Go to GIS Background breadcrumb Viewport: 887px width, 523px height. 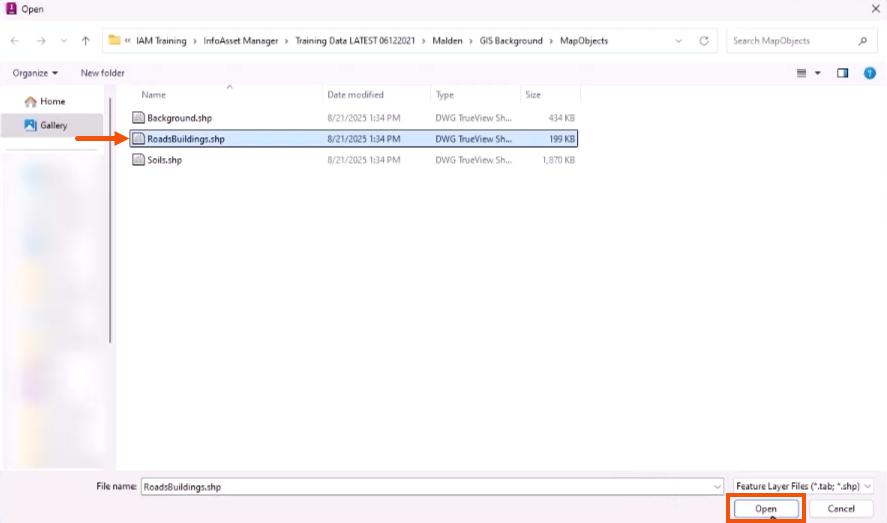coord(511,41)
